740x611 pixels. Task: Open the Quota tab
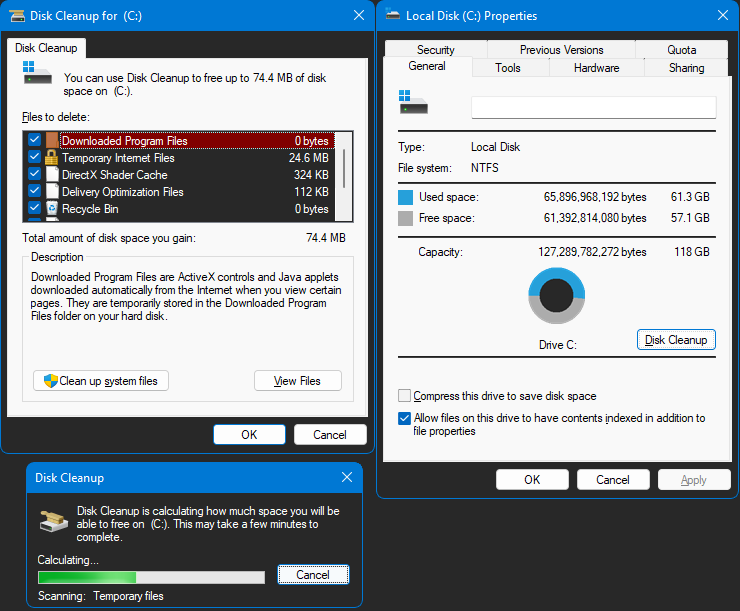coord(681,50)
